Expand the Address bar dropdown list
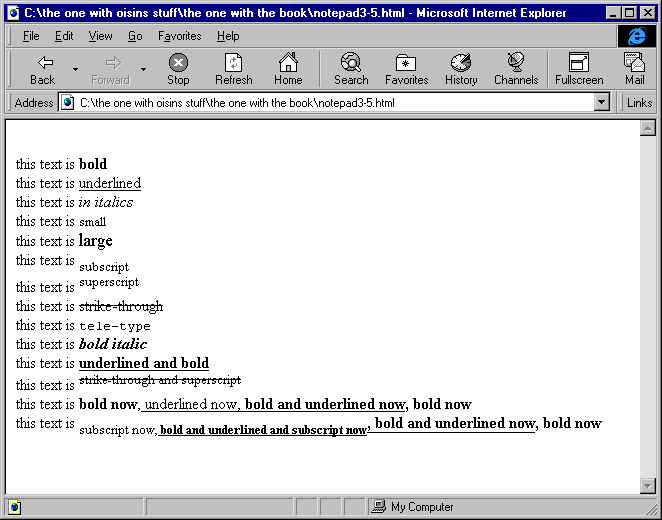Image resolution: width=662 pixels, height=520 pixels. click(601, 103)
